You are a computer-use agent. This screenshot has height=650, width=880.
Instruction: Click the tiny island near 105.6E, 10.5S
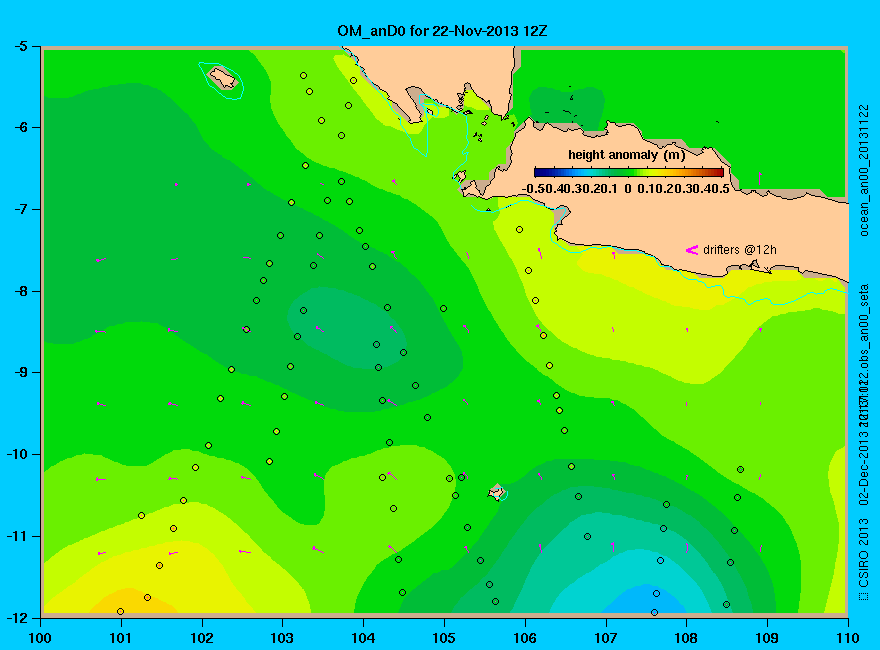coord(497,492)
